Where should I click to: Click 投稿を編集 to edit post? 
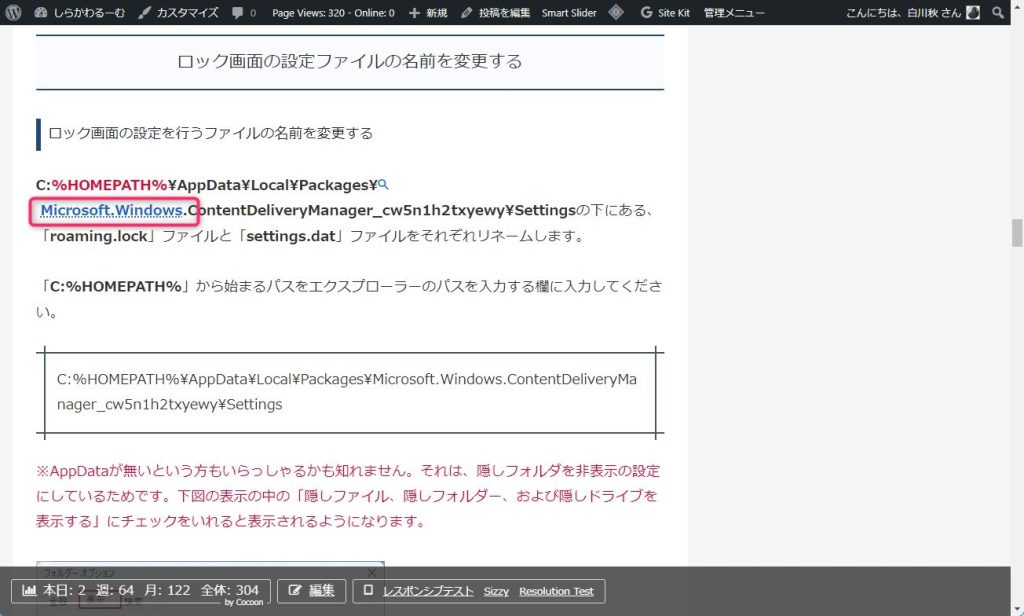[x=495, y=13]
